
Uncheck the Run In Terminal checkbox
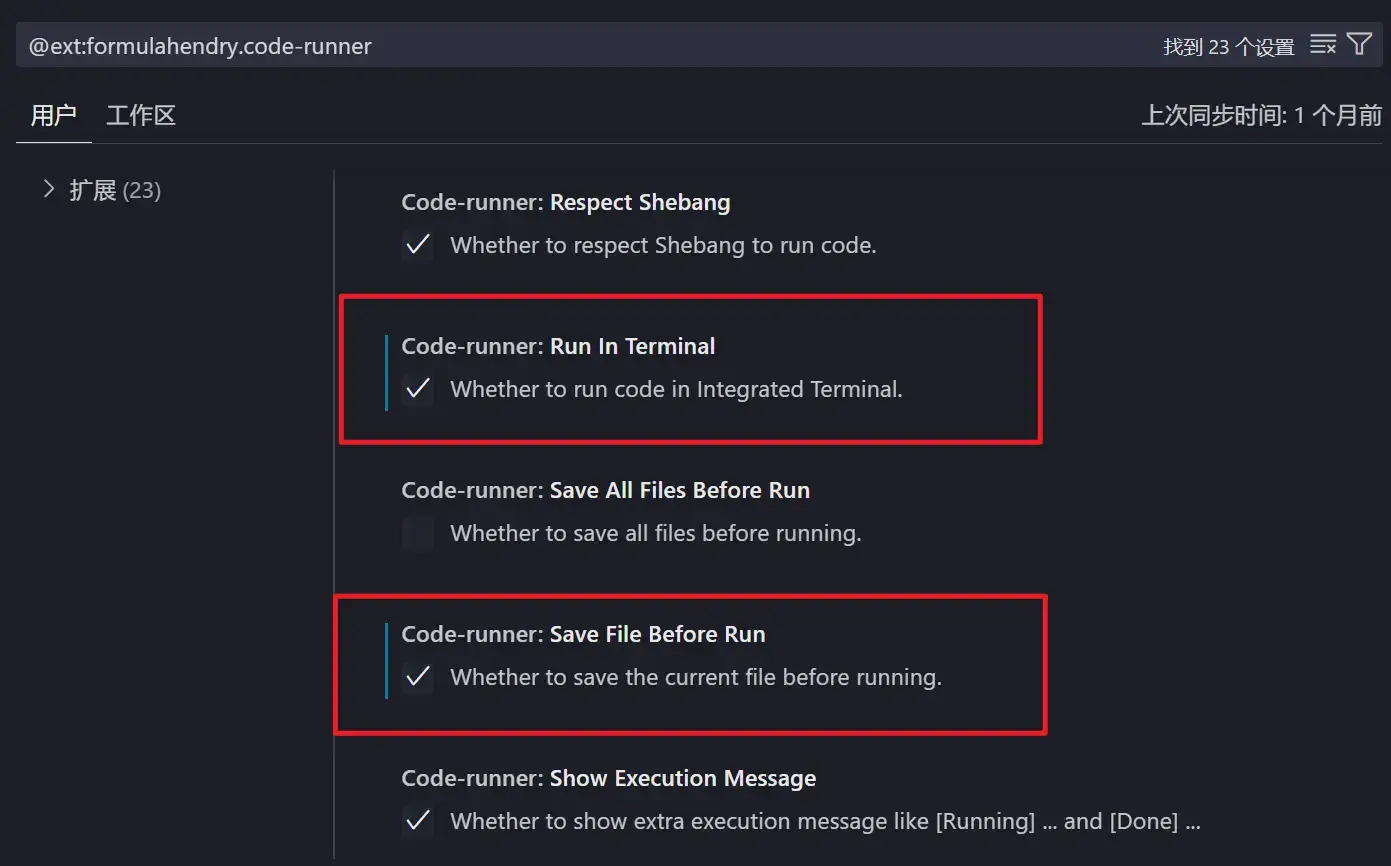point(418,389)
